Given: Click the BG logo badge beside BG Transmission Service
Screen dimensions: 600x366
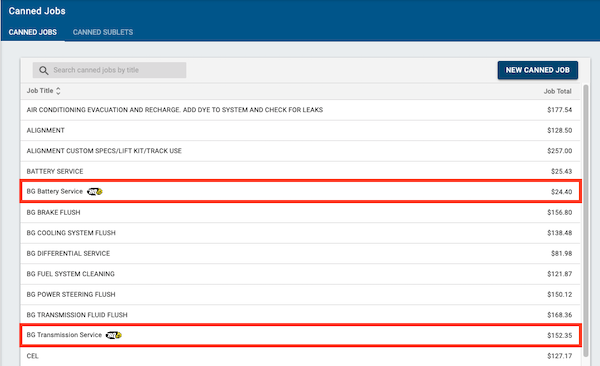Looking at the screenshot, I should click(x=114, y=335).
